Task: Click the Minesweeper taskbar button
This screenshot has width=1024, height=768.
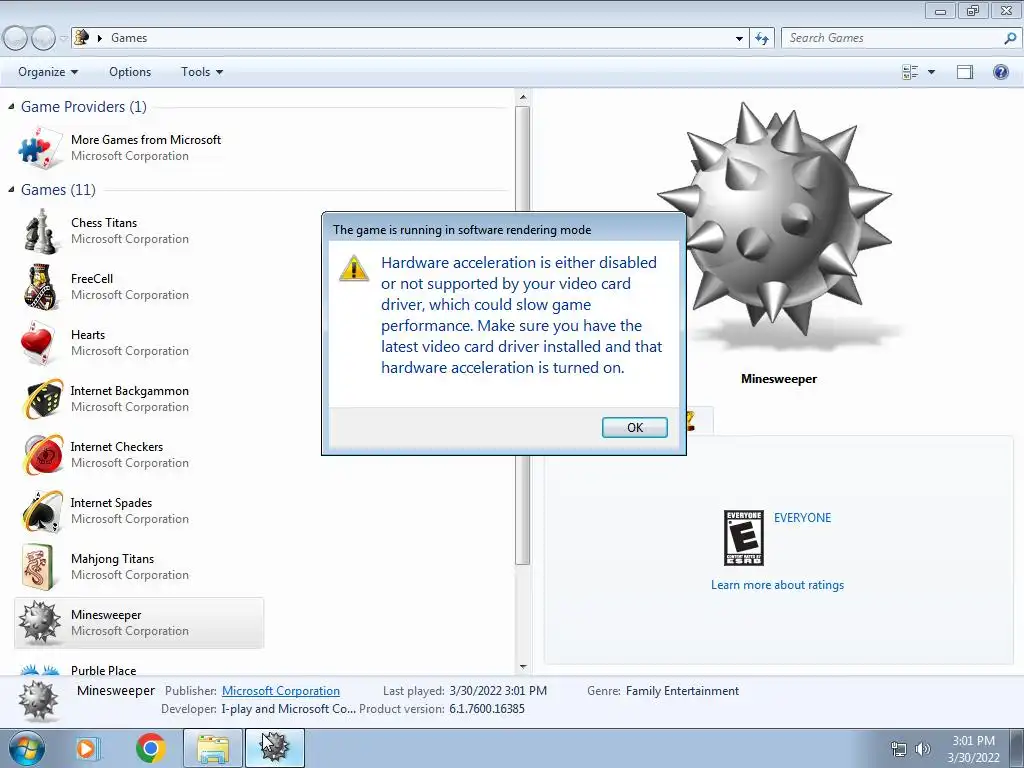Action: (x=275, y=748)
